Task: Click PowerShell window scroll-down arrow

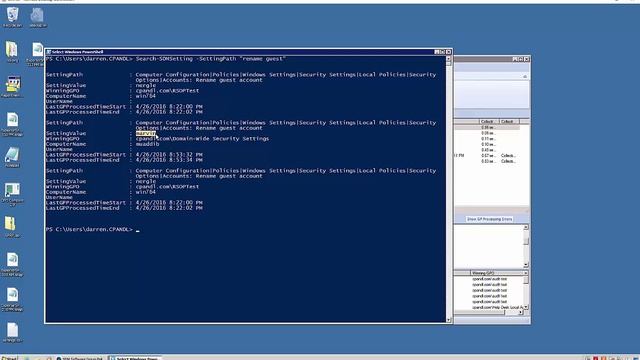Action: pyautogui.click(x=449, y=320)
